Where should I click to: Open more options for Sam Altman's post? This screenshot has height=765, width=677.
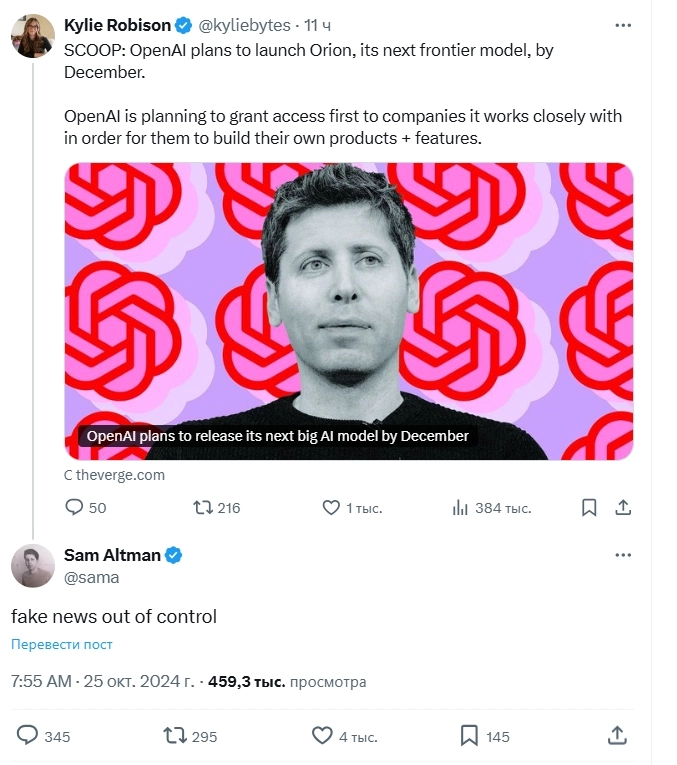pos(623,555)
